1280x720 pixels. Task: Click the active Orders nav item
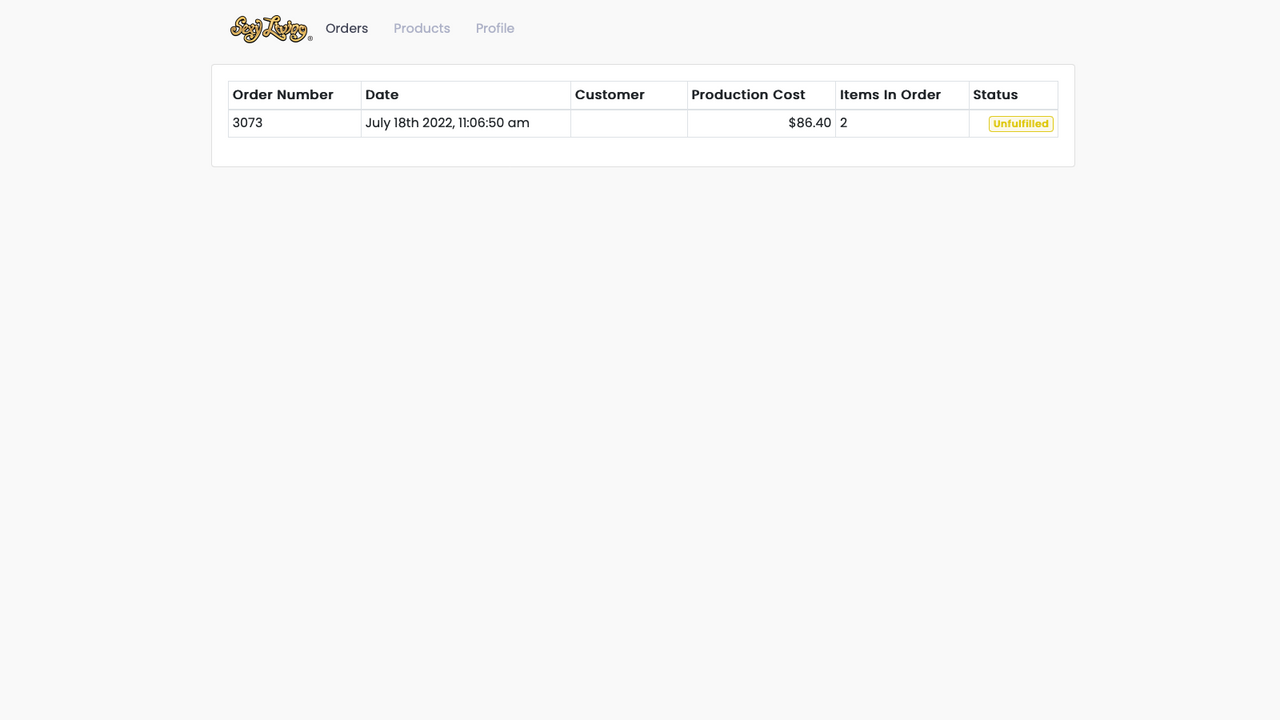click(346, 28)
